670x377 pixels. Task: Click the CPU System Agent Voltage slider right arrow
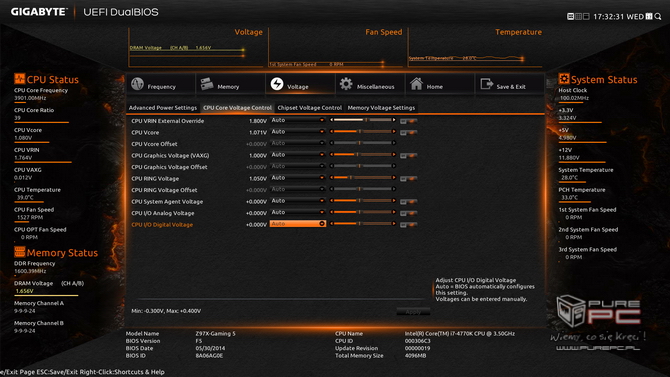tap(394, 201)
